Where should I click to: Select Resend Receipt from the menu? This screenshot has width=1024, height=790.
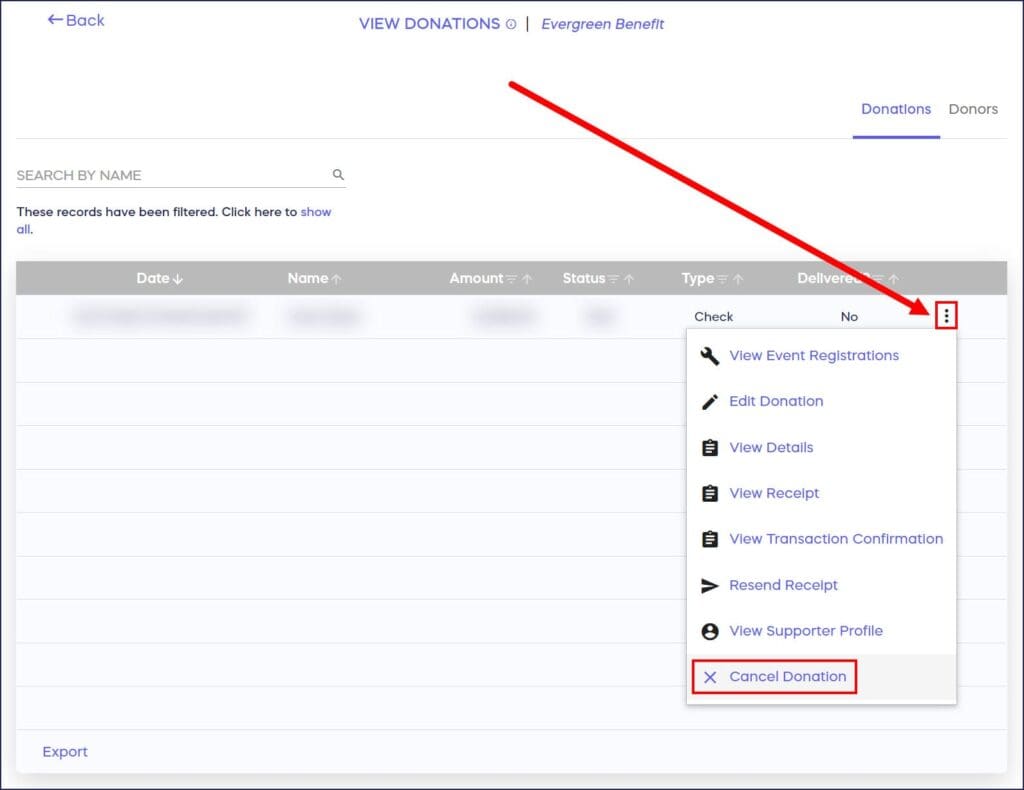783,585
